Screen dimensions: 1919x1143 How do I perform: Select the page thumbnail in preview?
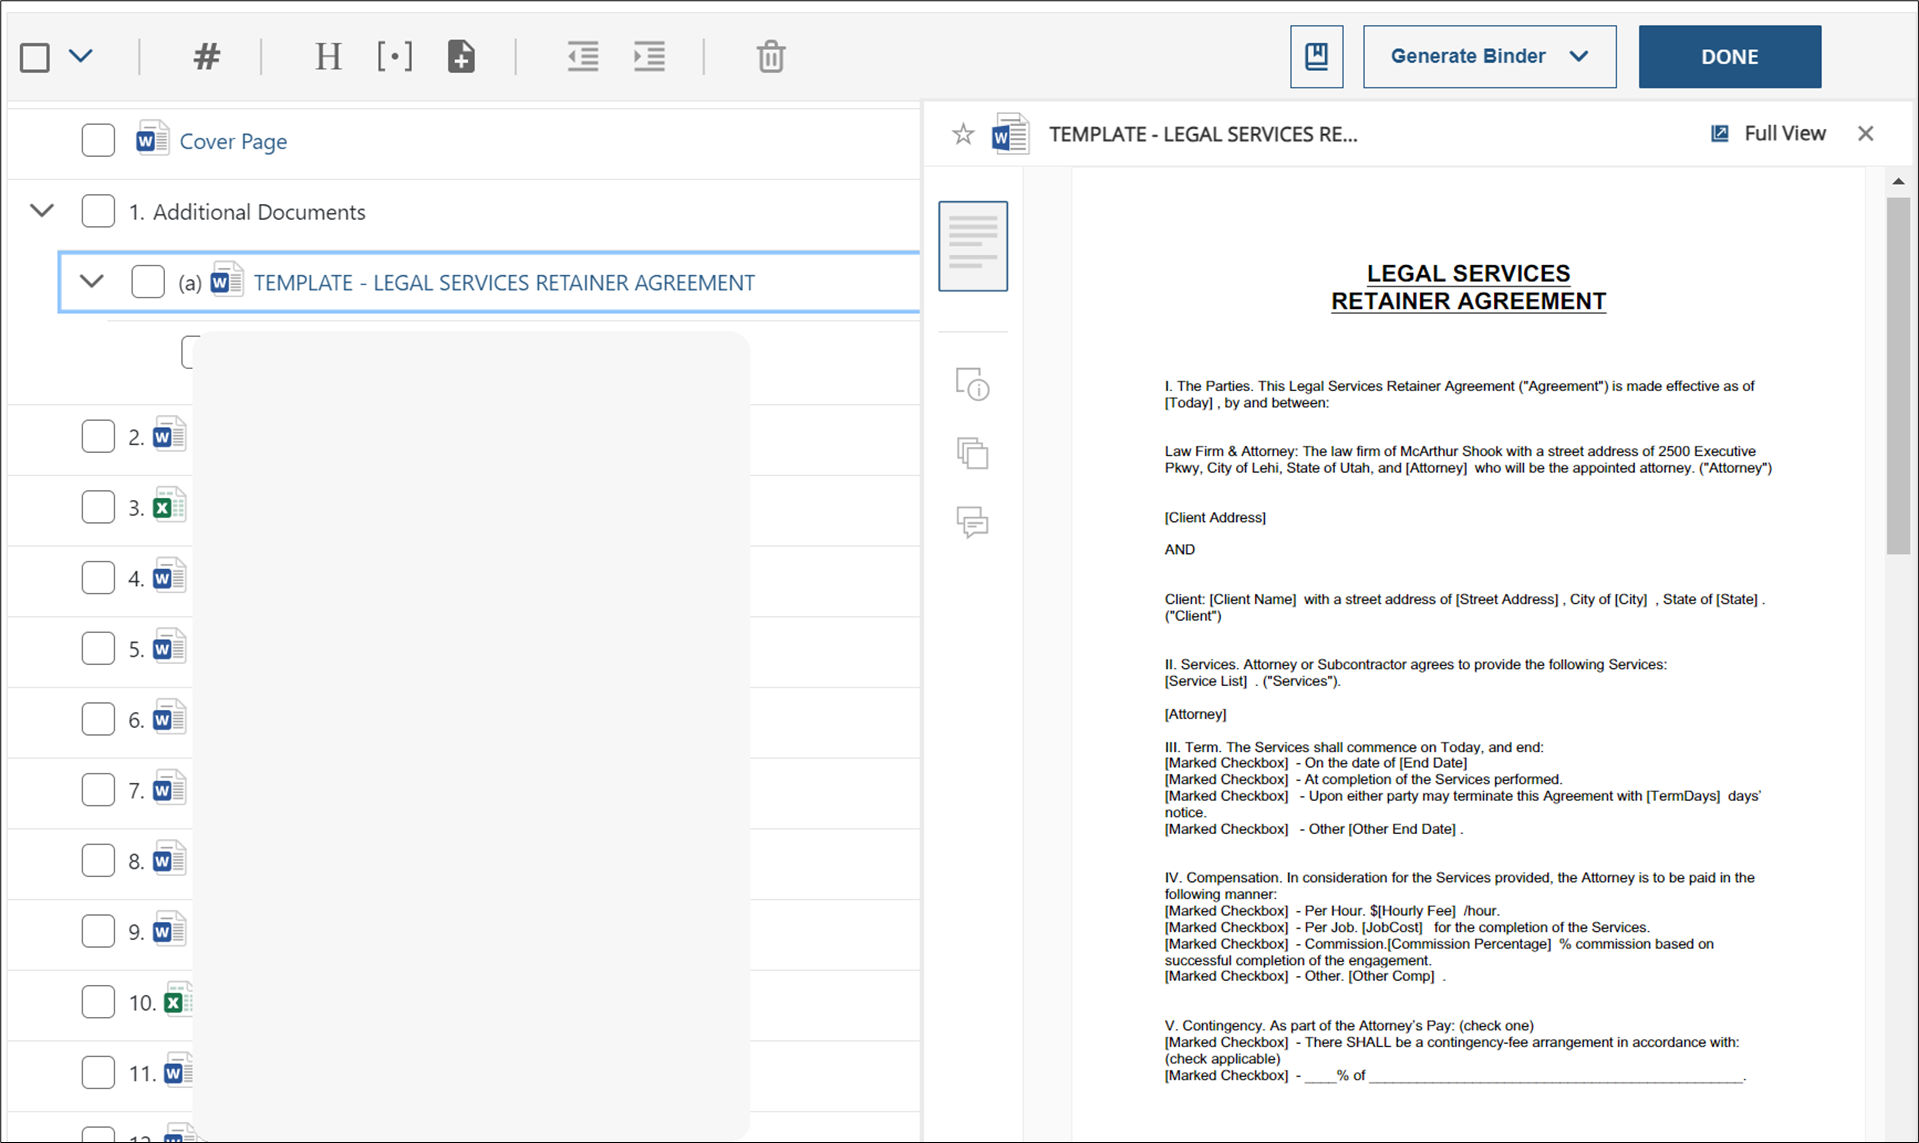coord(972,246)
